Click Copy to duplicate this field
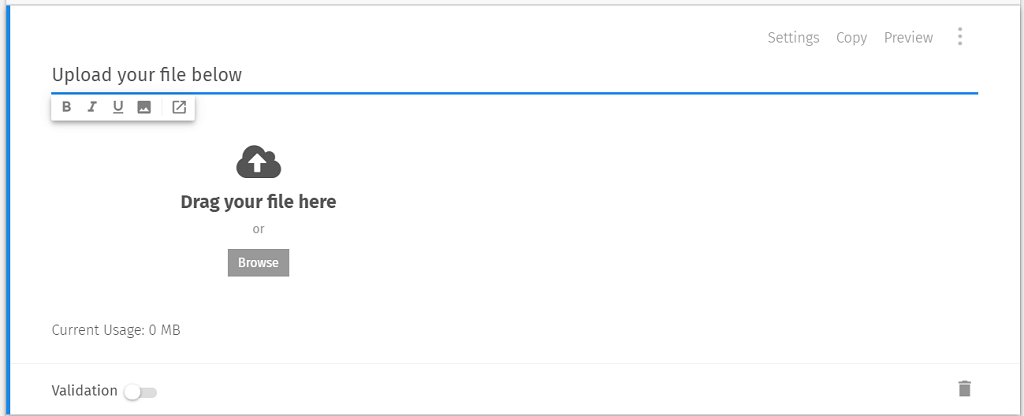Viewport: 1024px width, 416px height. [851, 38]
